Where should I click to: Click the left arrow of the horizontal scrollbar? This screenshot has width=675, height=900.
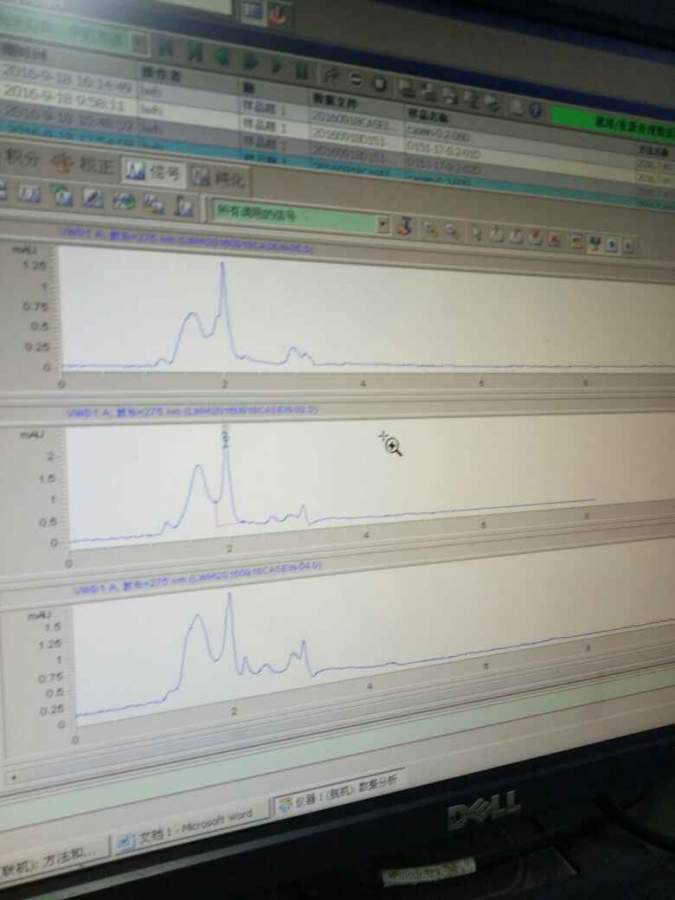[x=14, y=778]
